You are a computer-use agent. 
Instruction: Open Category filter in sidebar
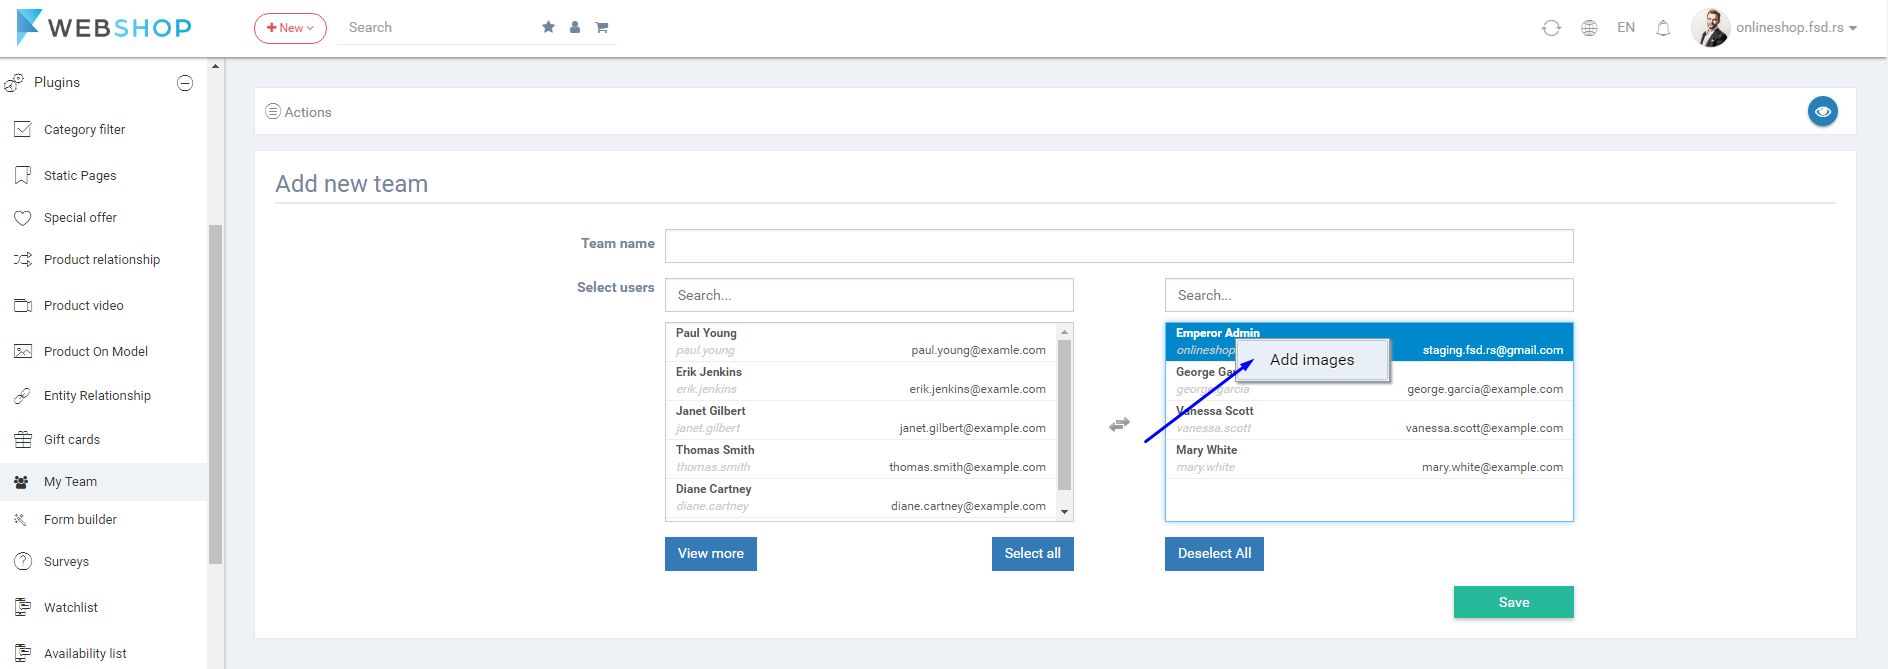tap(85, 130)
